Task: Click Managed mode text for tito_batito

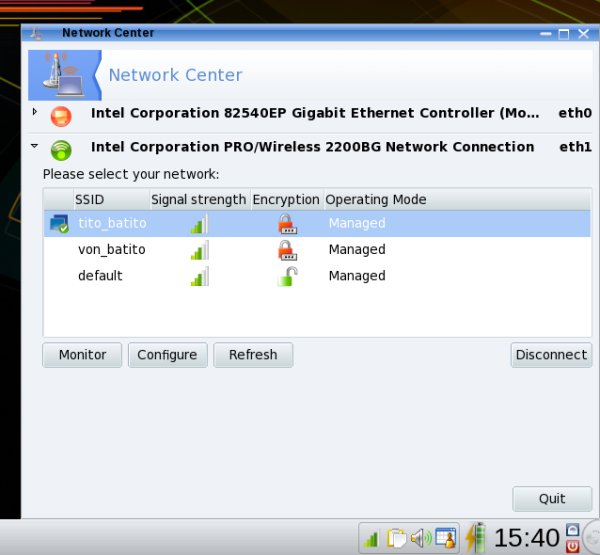Action: coord(357,224)
